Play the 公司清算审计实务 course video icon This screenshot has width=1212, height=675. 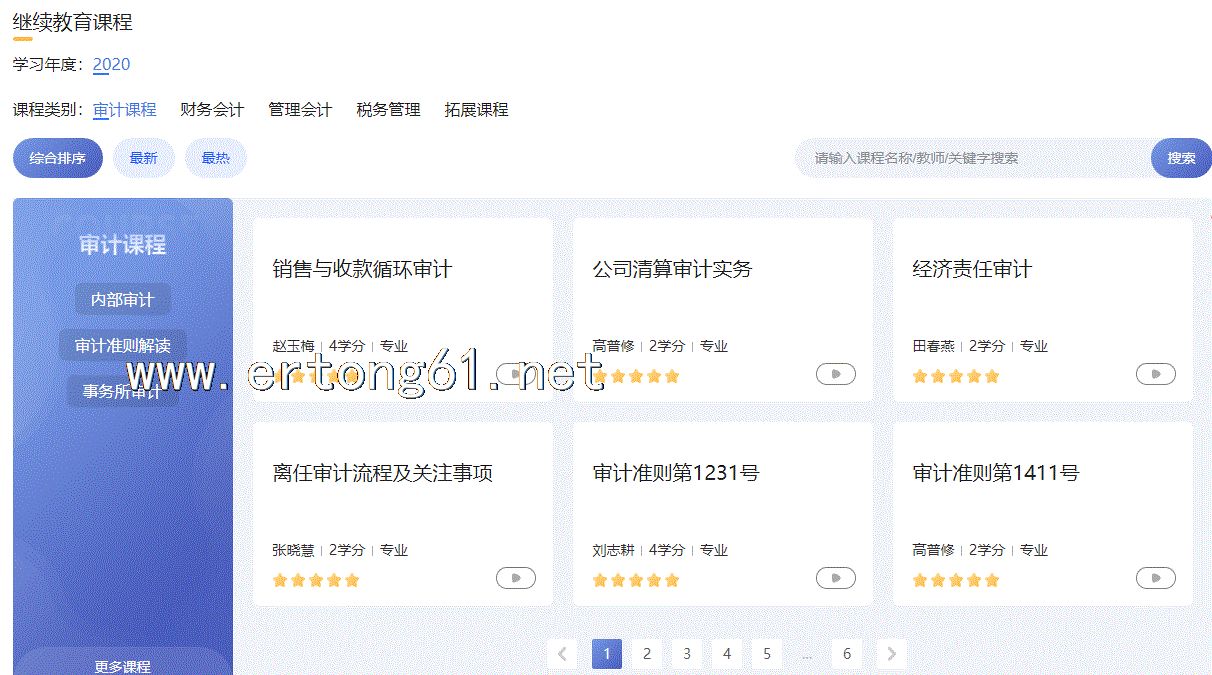point(835,374)
